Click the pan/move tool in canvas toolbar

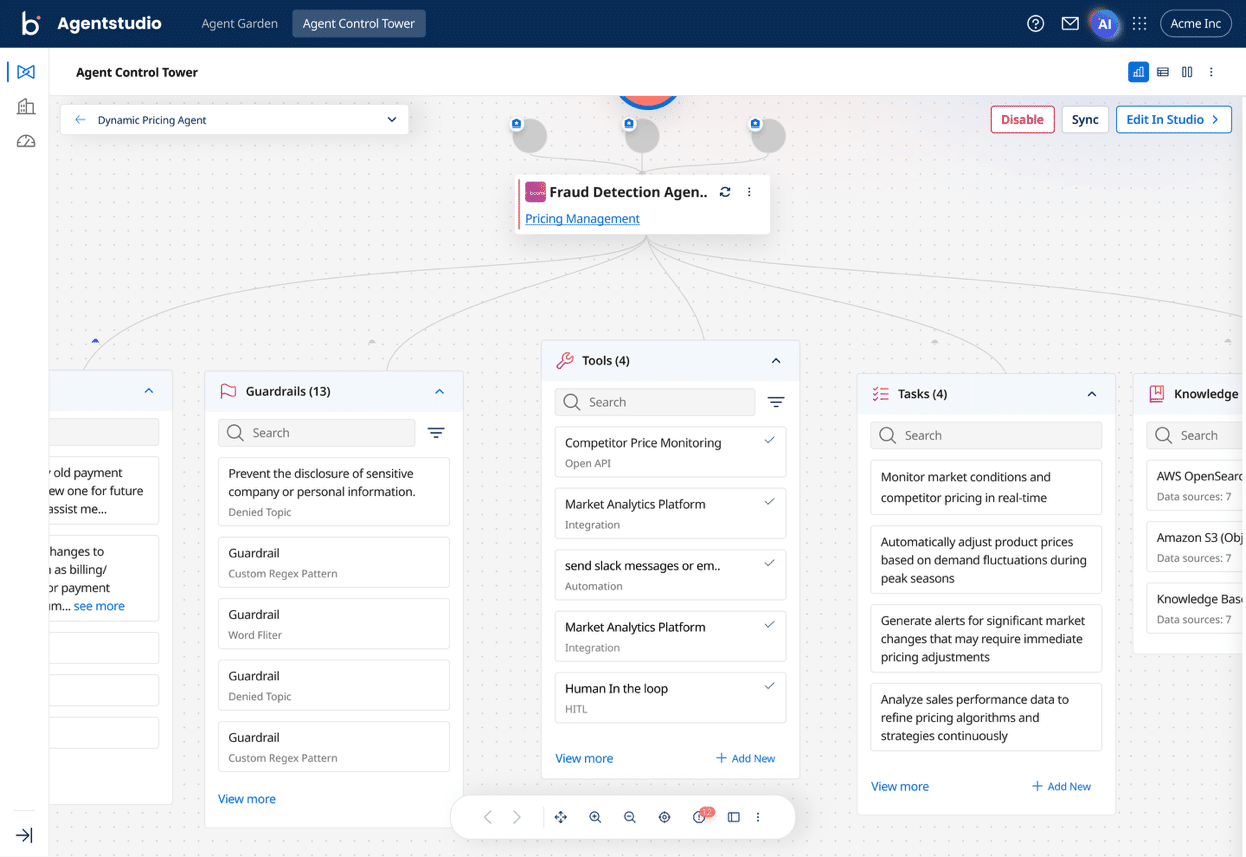coord(561,817)
